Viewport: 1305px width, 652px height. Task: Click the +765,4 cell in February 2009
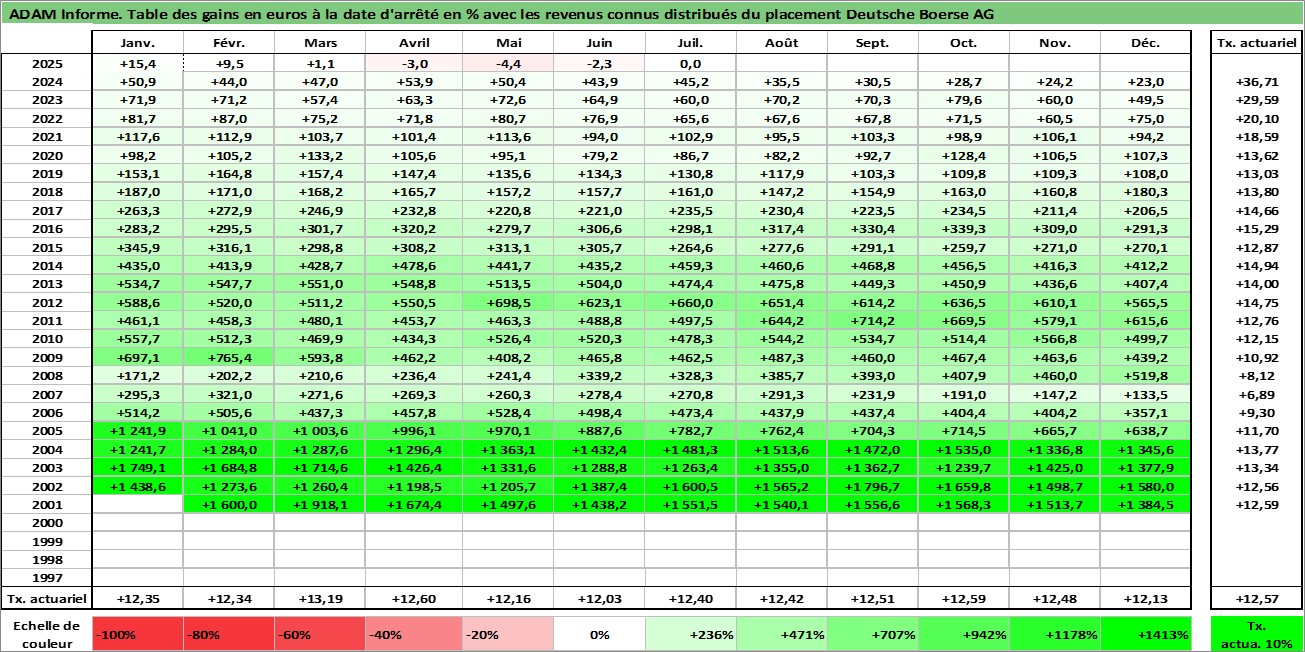tap(229, 357)
